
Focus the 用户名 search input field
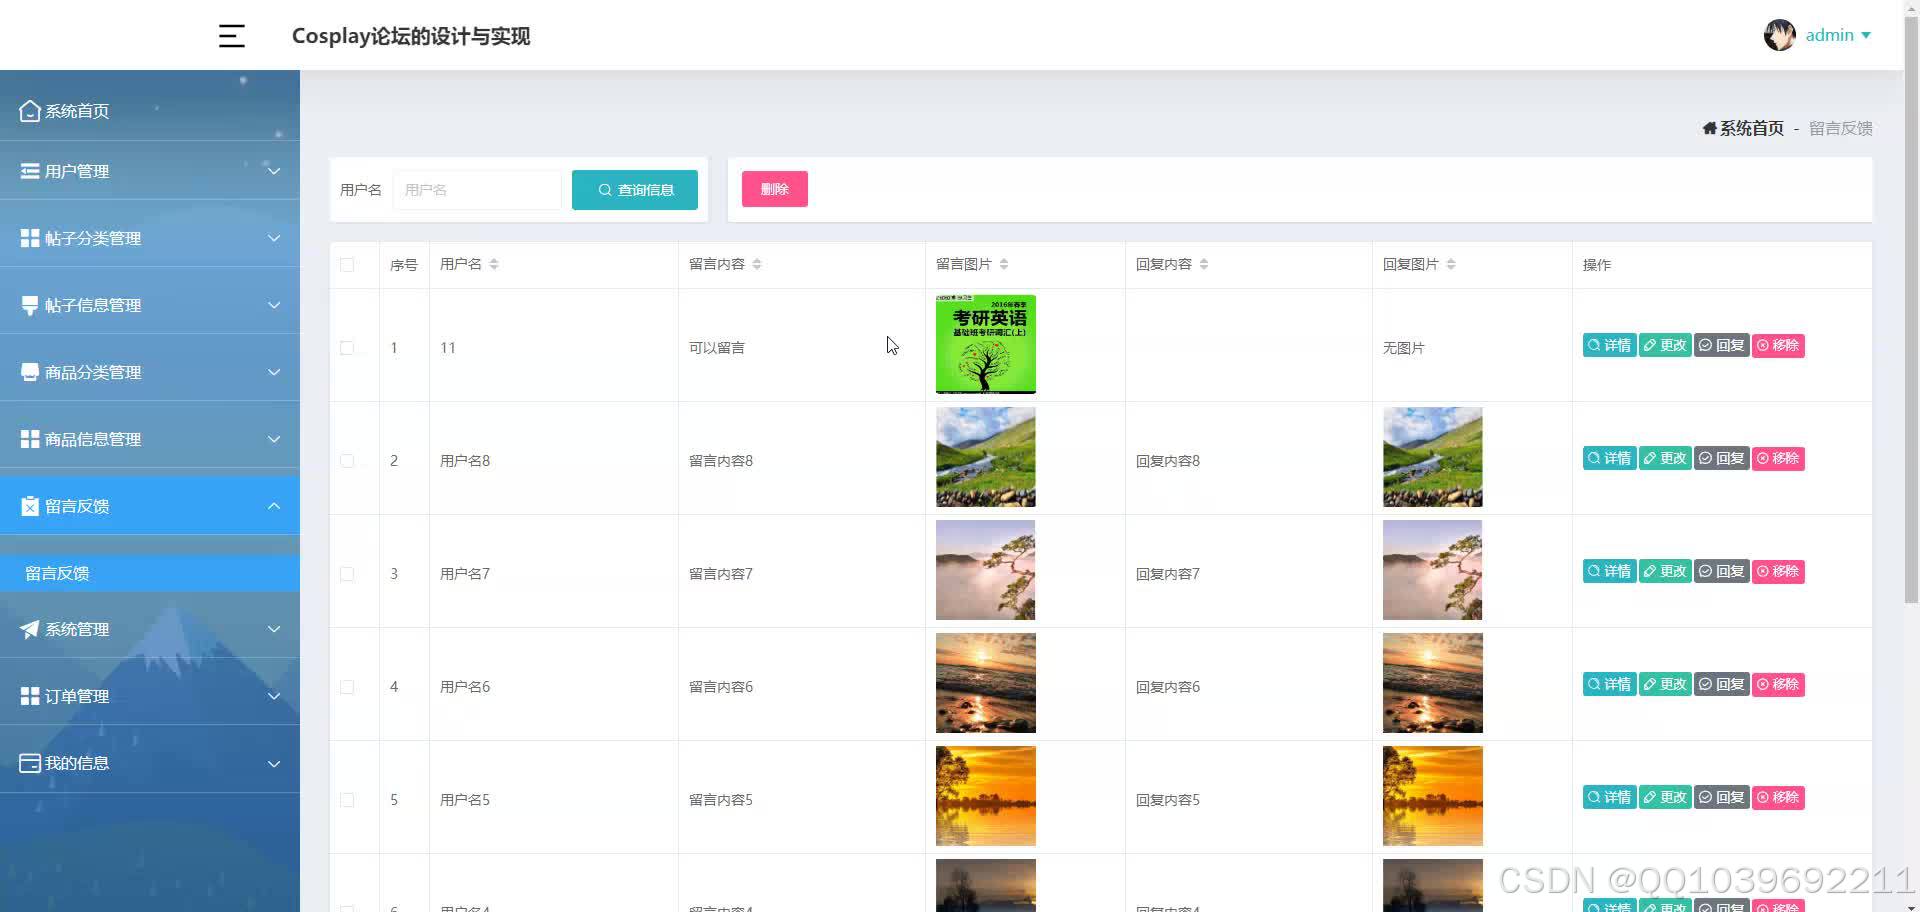[x=477, y=190]
